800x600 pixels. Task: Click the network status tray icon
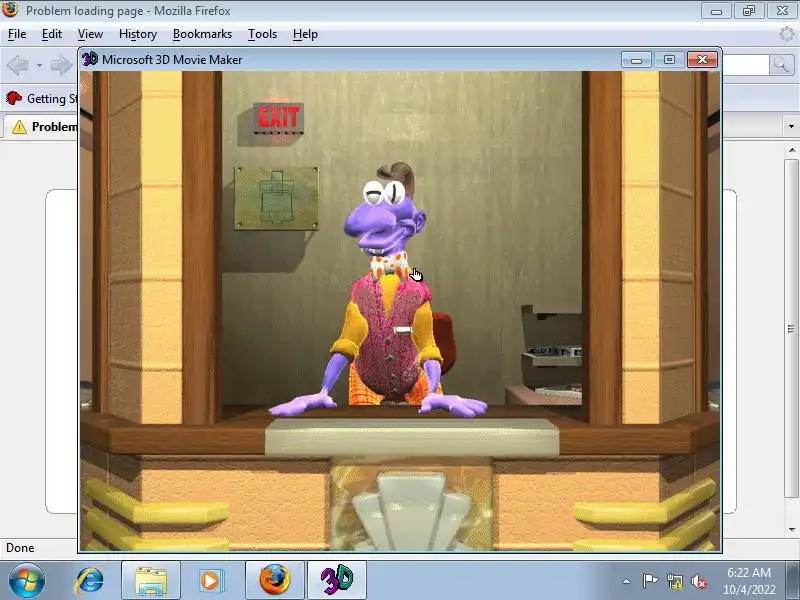pos(674,581)
